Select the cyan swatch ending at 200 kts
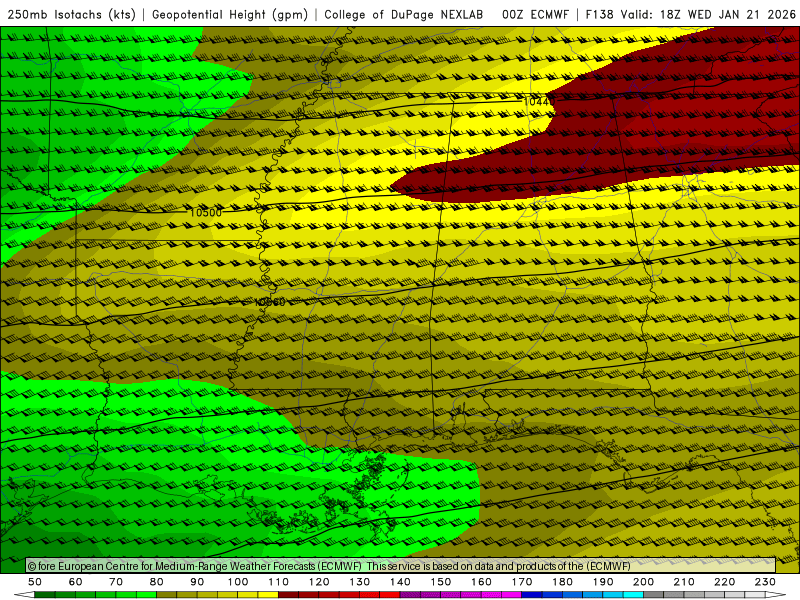Screen dimensions: 800x600 tap(633, 595)
